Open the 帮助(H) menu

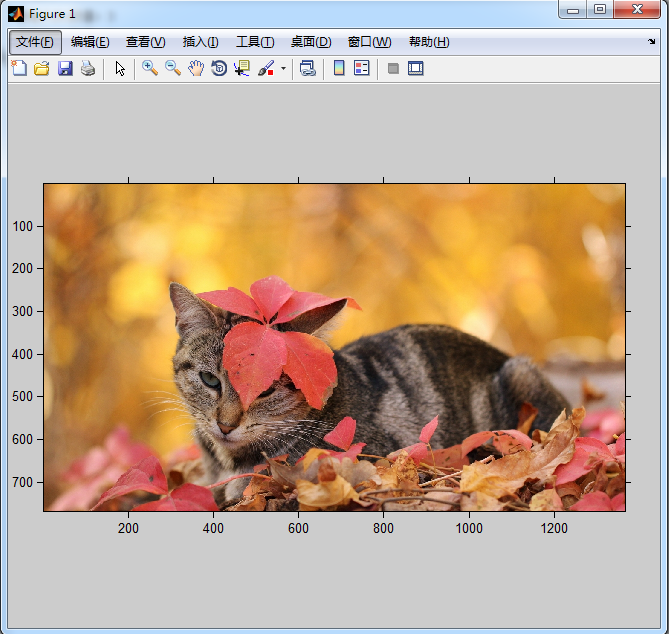coord(429,42)
